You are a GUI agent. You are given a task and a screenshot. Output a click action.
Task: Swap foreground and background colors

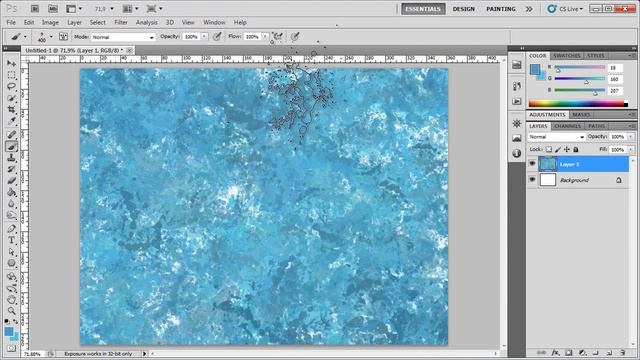[x=16, y=322]
